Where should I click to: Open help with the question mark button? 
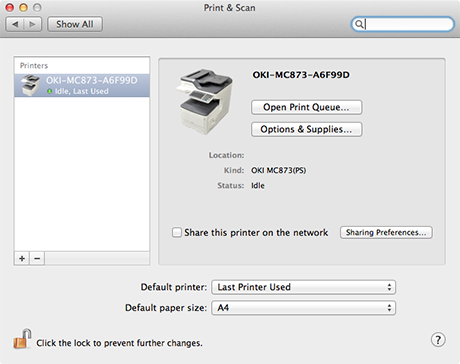[x=438, y=340]
